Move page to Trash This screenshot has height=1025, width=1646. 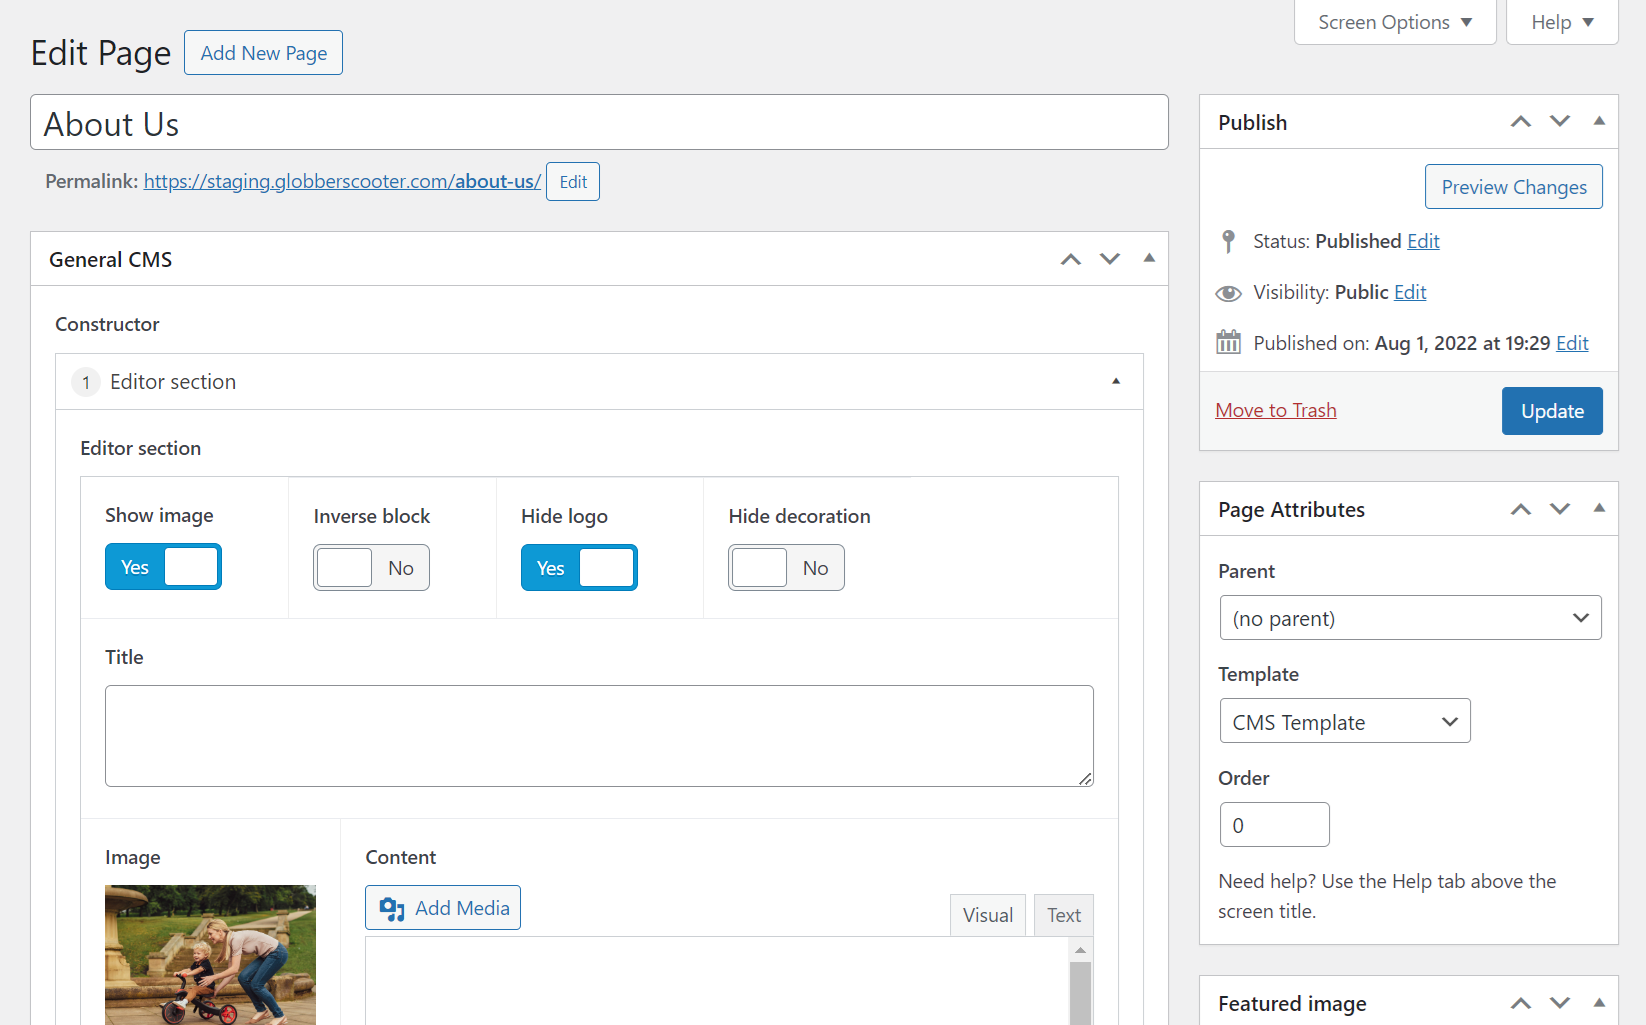tap(1276, 411)
